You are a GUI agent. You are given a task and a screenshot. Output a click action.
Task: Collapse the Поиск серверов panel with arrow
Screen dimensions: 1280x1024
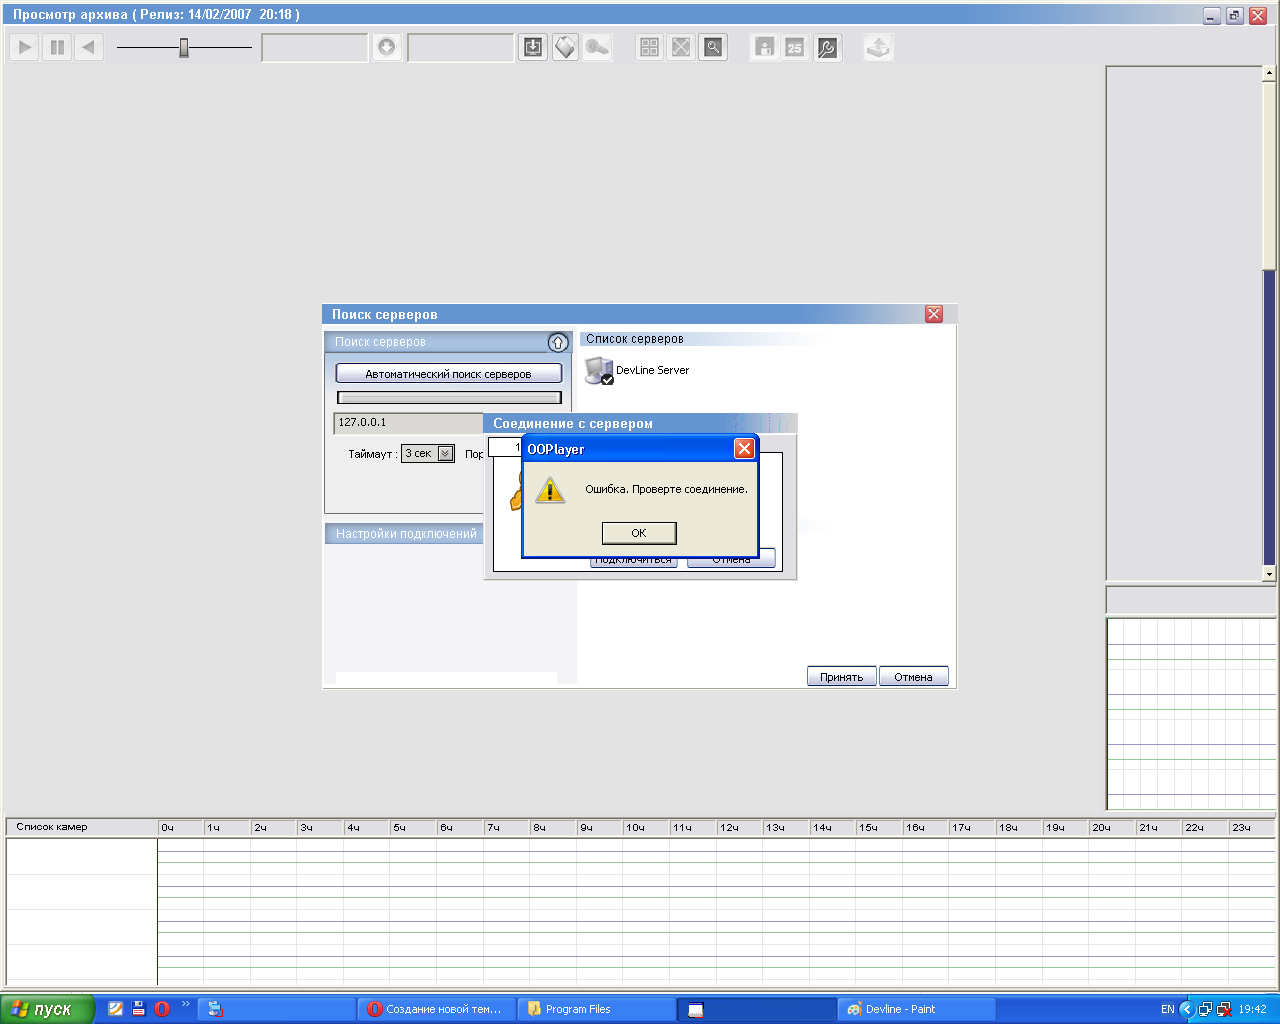click(x=558, y=343)
